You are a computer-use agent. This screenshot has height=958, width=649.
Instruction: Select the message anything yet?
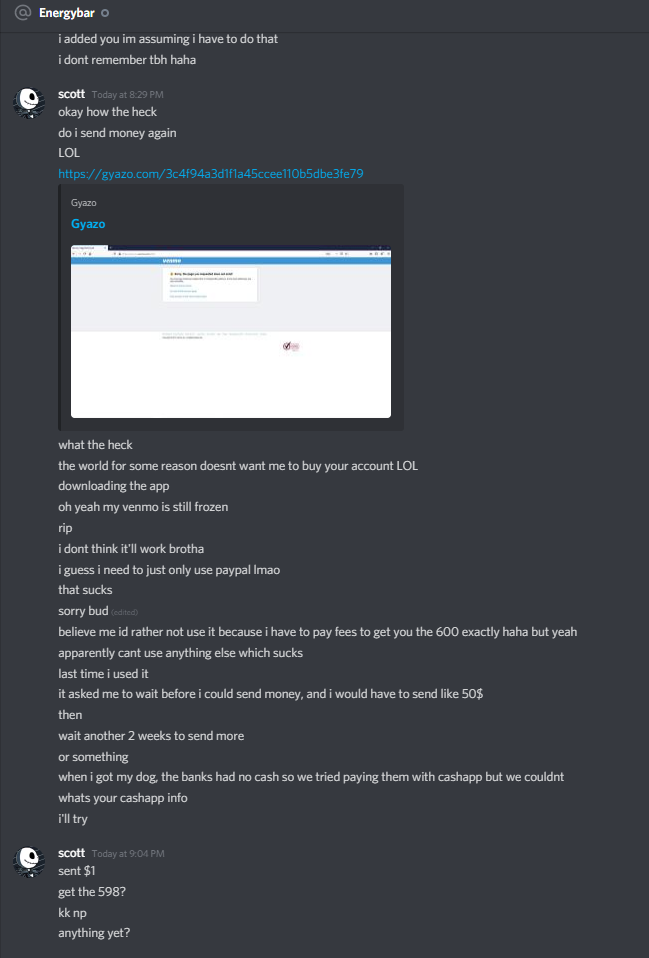pos(94,933)
